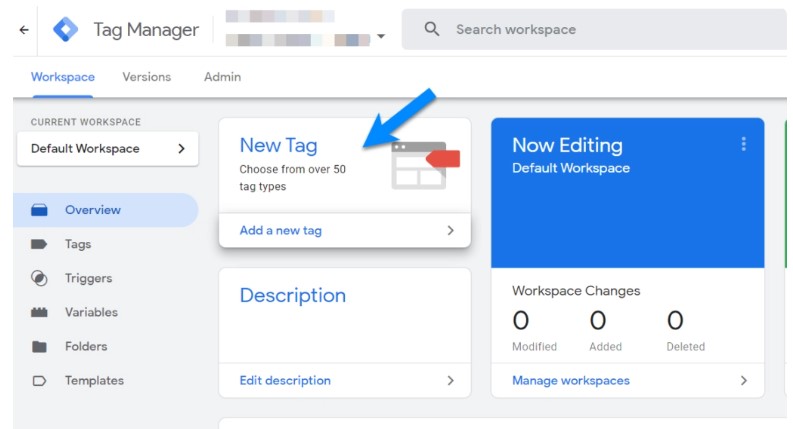Click the Tags label icon

[x=39, y=244]
